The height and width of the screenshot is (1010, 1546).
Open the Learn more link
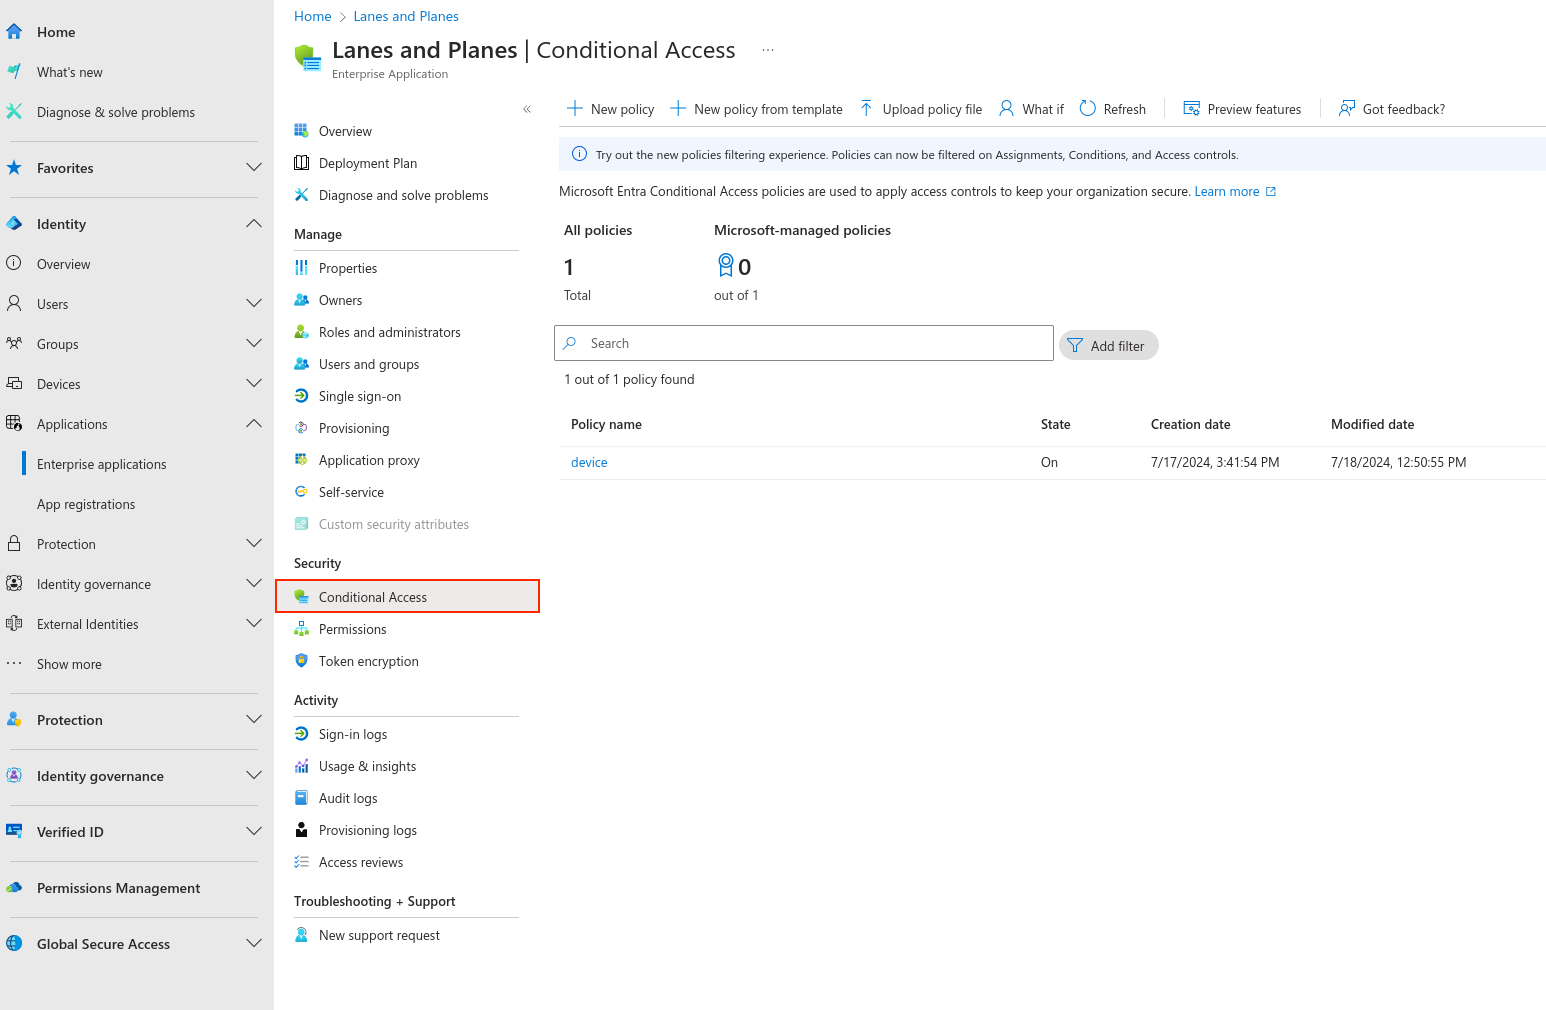pos(1235,191)
